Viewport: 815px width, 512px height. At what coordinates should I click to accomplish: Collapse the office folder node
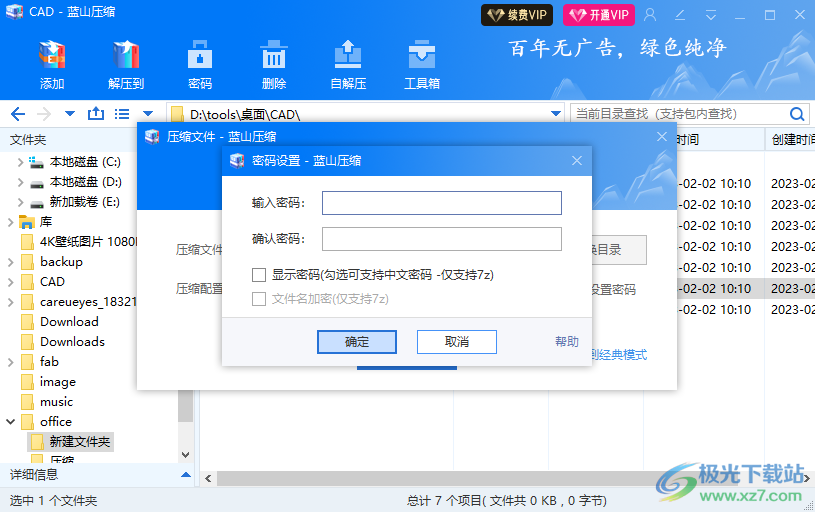(10, 422)
